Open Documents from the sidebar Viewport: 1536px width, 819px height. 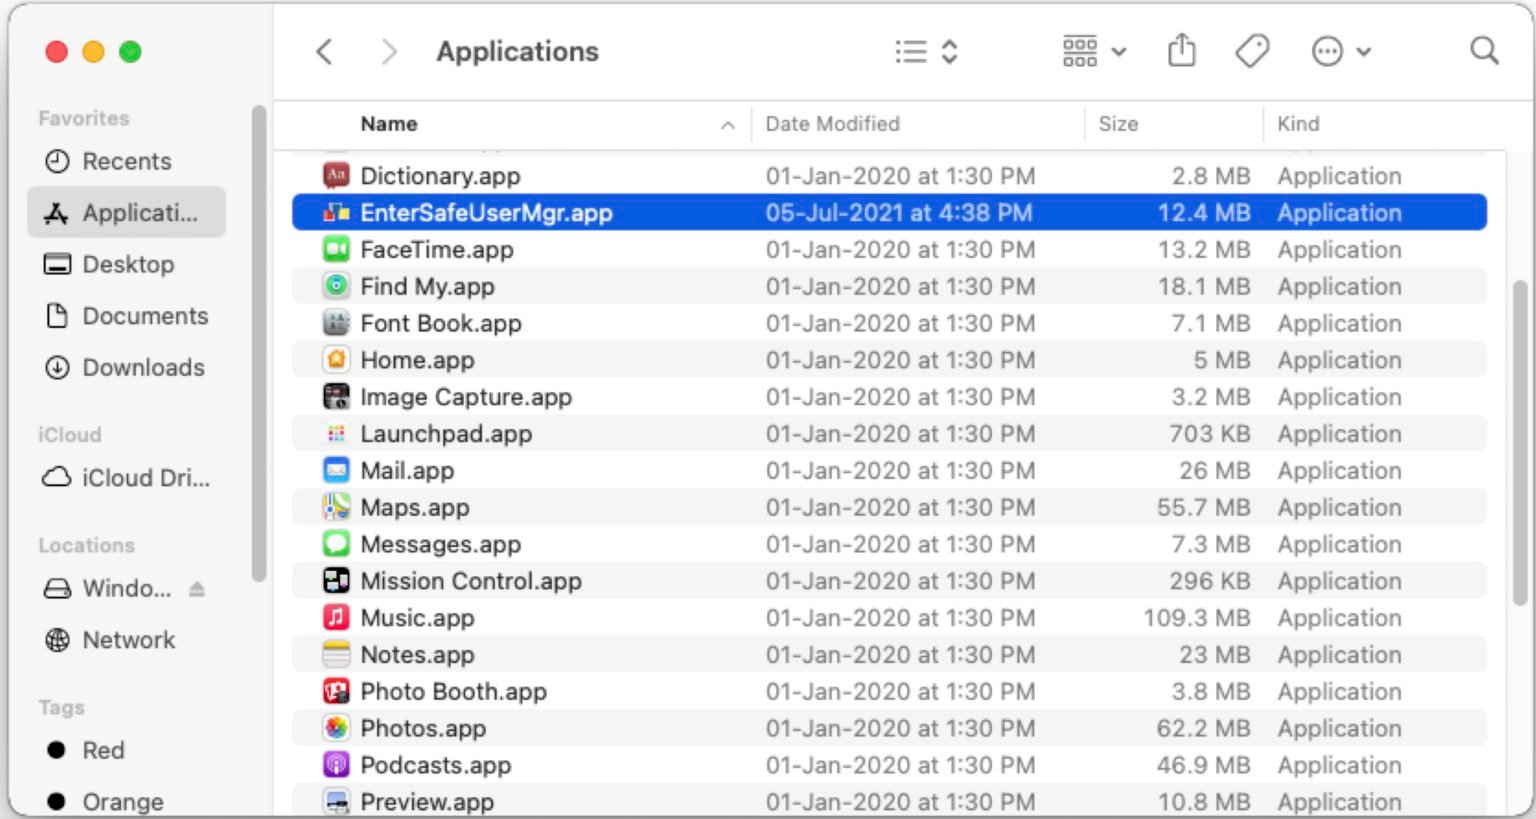tap(127, 316)
